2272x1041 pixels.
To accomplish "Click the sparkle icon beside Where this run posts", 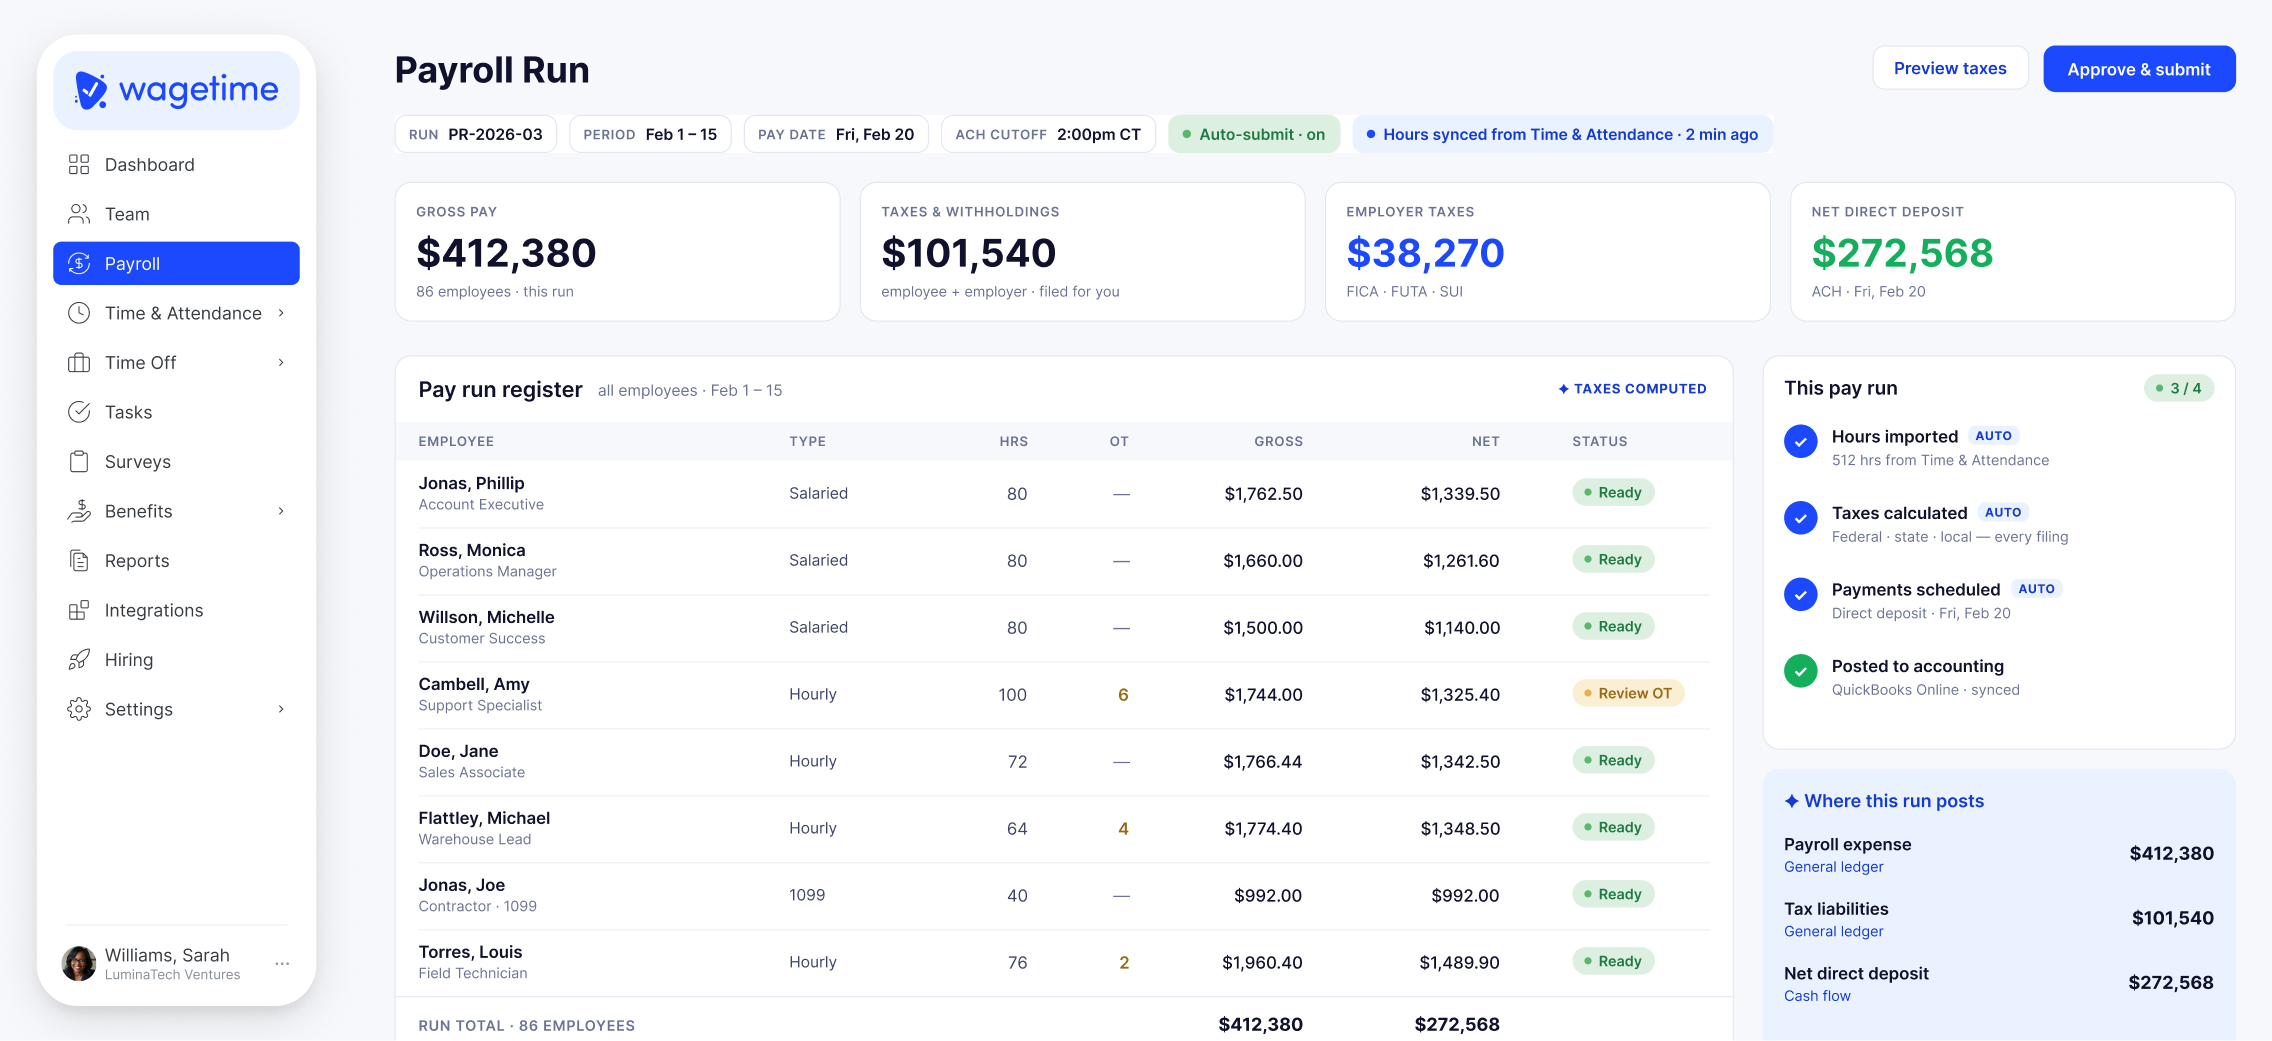I will click(x=1792, y=801).
